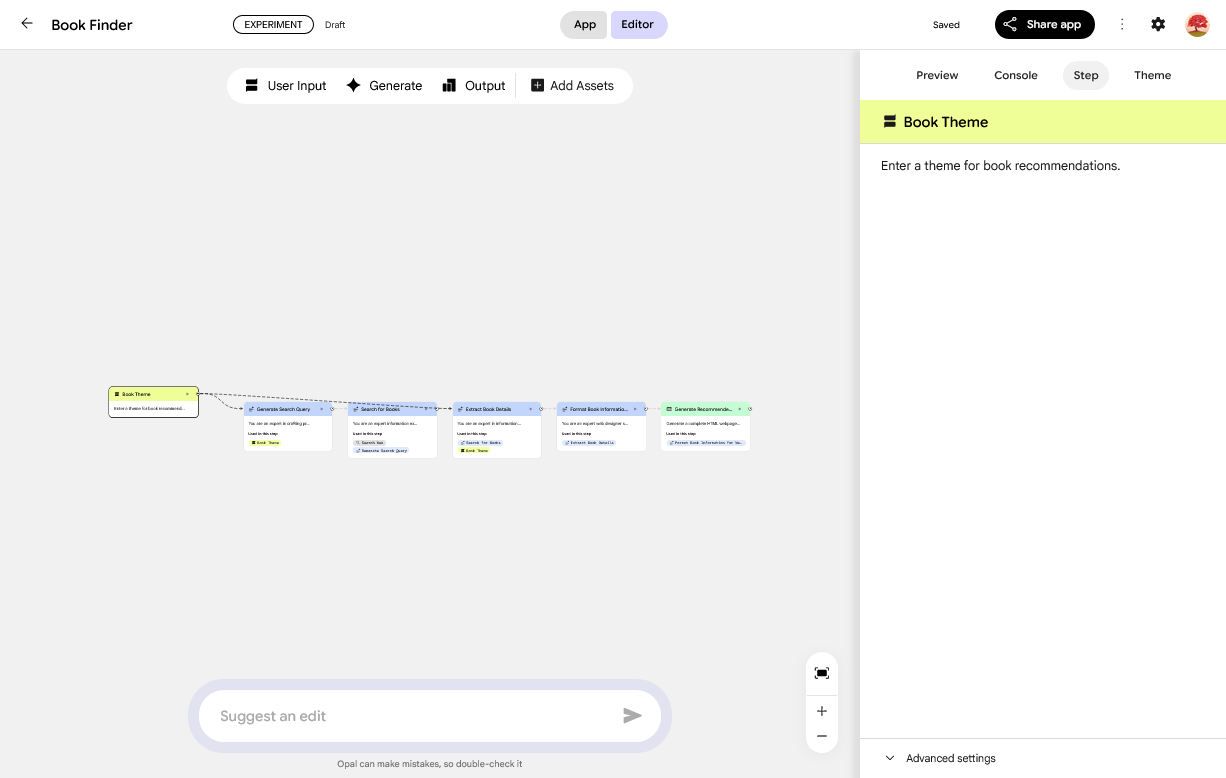
Task: Switch to Editor view
Action: pyautogui.click(x=637, y=25)
